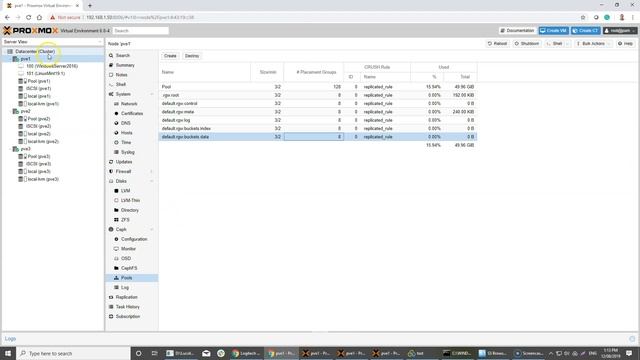Open LVM disks view

pos(125,191)
